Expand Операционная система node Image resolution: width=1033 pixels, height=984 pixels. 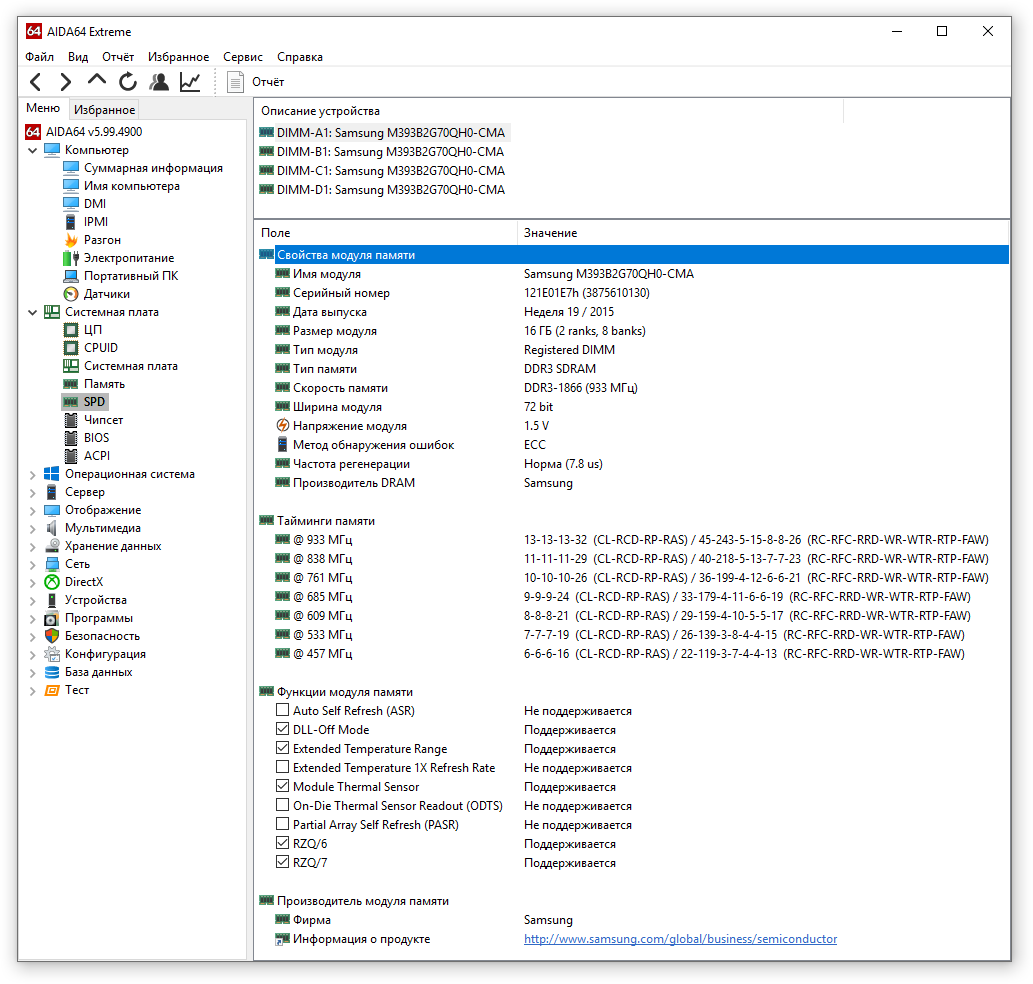[32, 474]
